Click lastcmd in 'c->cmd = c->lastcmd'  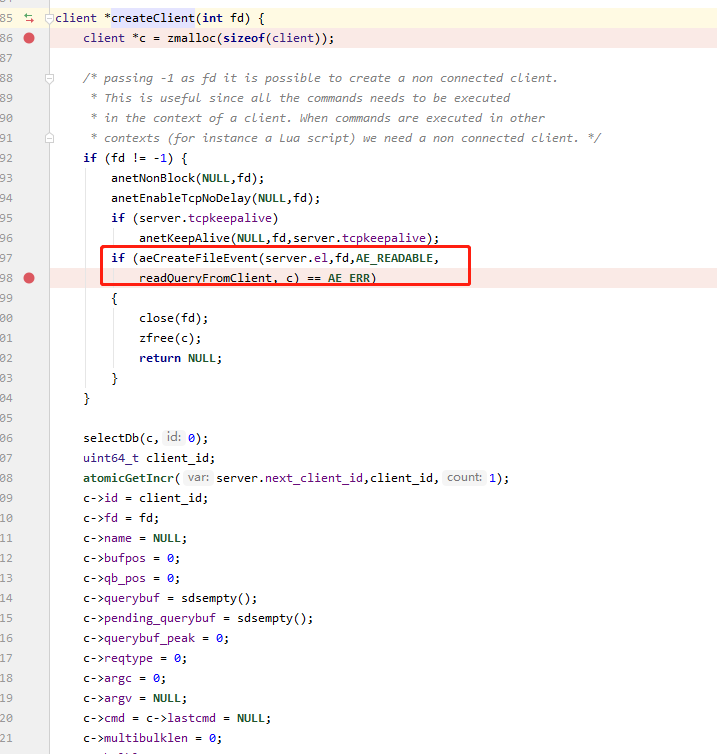coord(191,718)
